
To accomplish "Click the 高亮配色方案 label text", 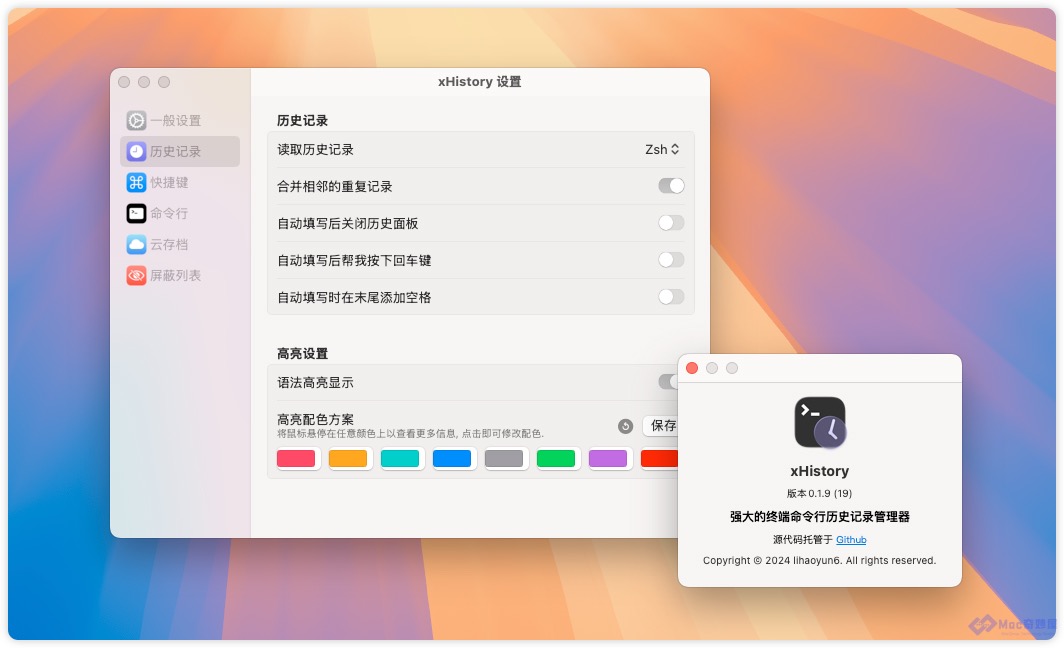I will coord(316,419).
